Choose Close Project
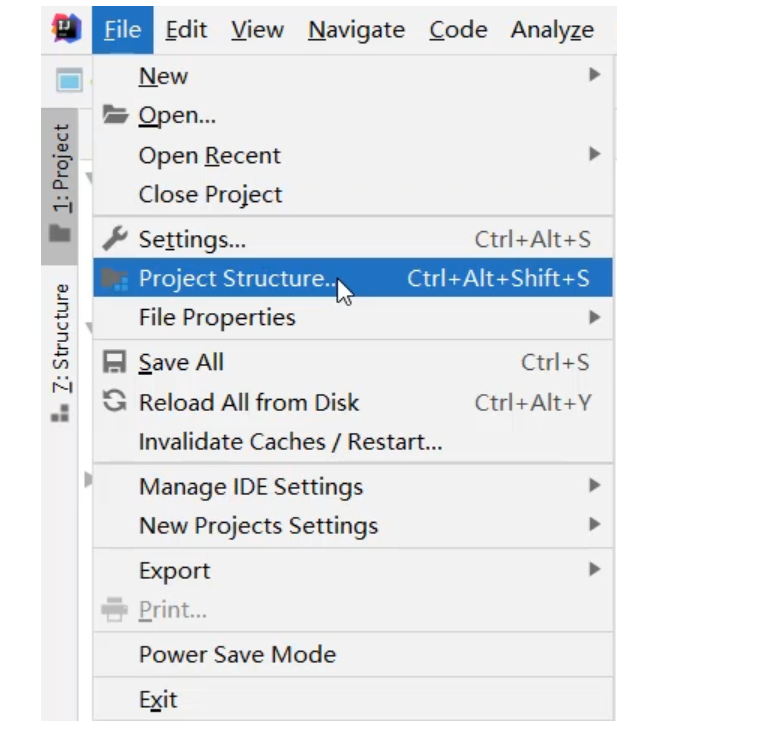 pyautogui.click(x=211, y=195)
